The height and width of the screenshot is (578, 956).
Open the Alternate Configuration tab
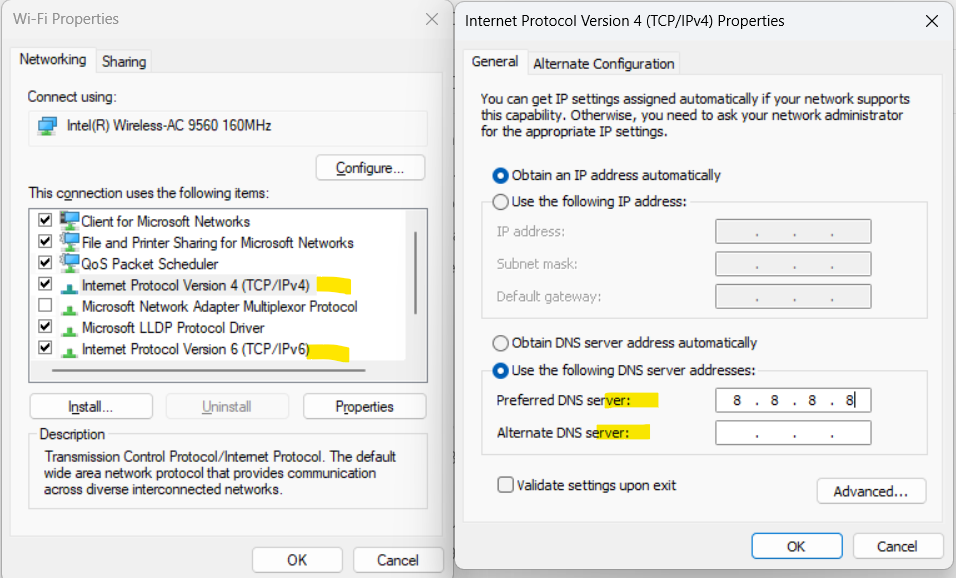(604, 64)
